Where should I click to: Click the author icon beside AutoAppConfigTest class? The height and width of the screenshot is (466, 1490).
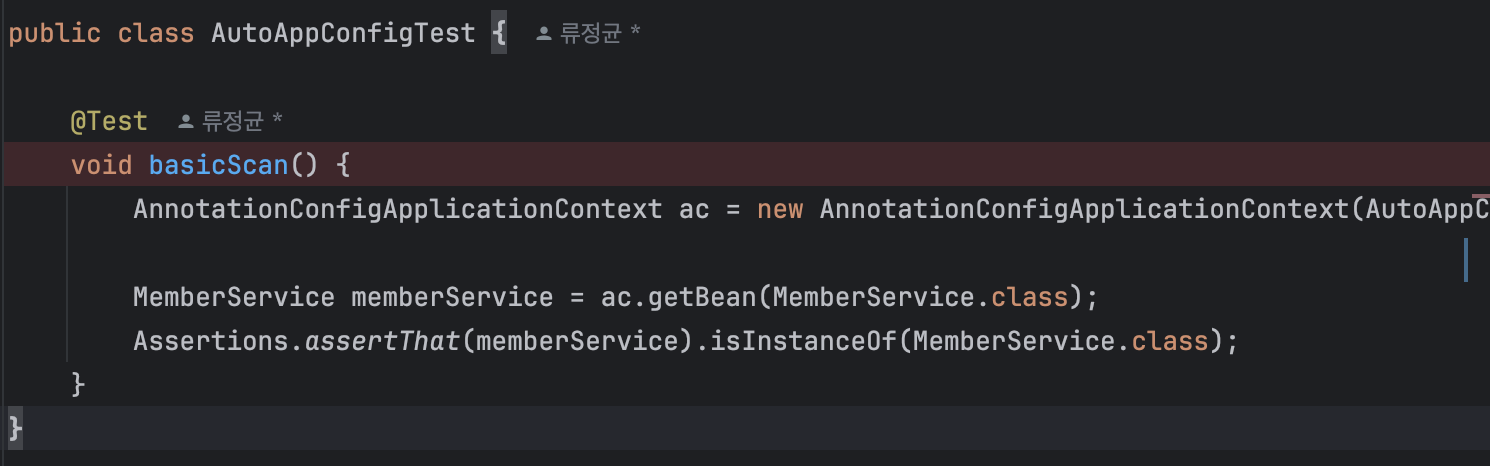coord(544,34)
